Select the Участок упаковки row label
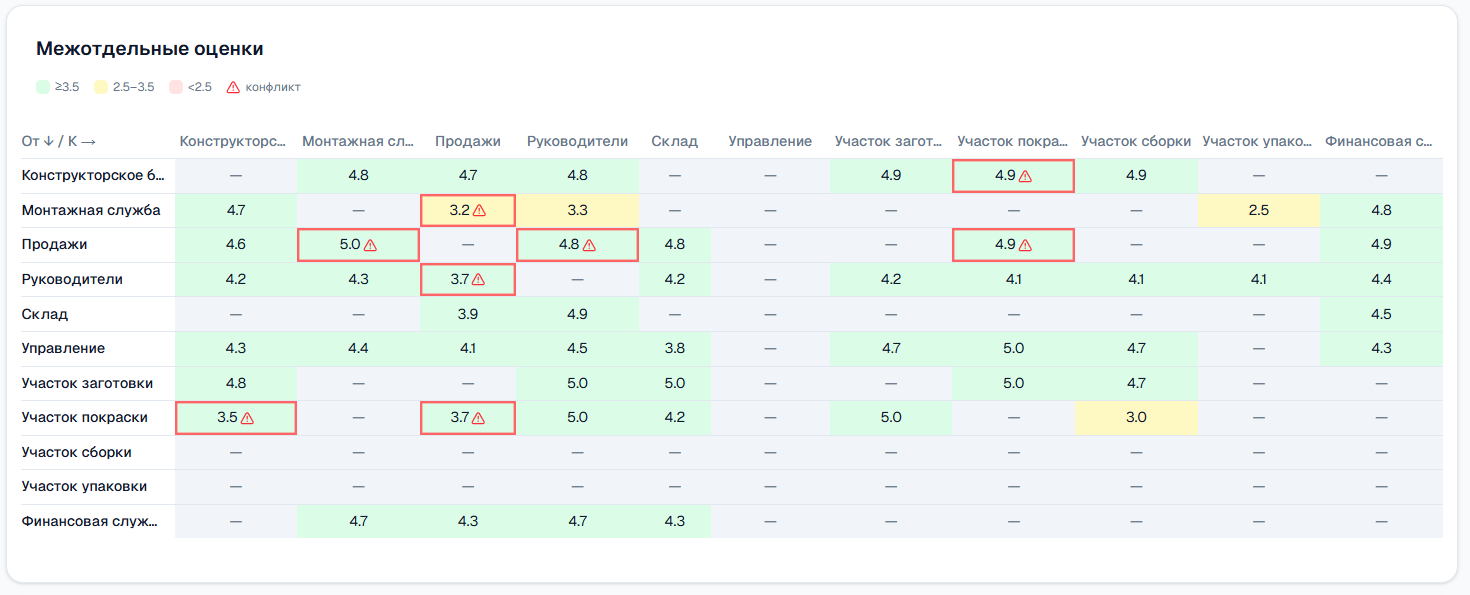1470x595 pixels. [84, 487]
